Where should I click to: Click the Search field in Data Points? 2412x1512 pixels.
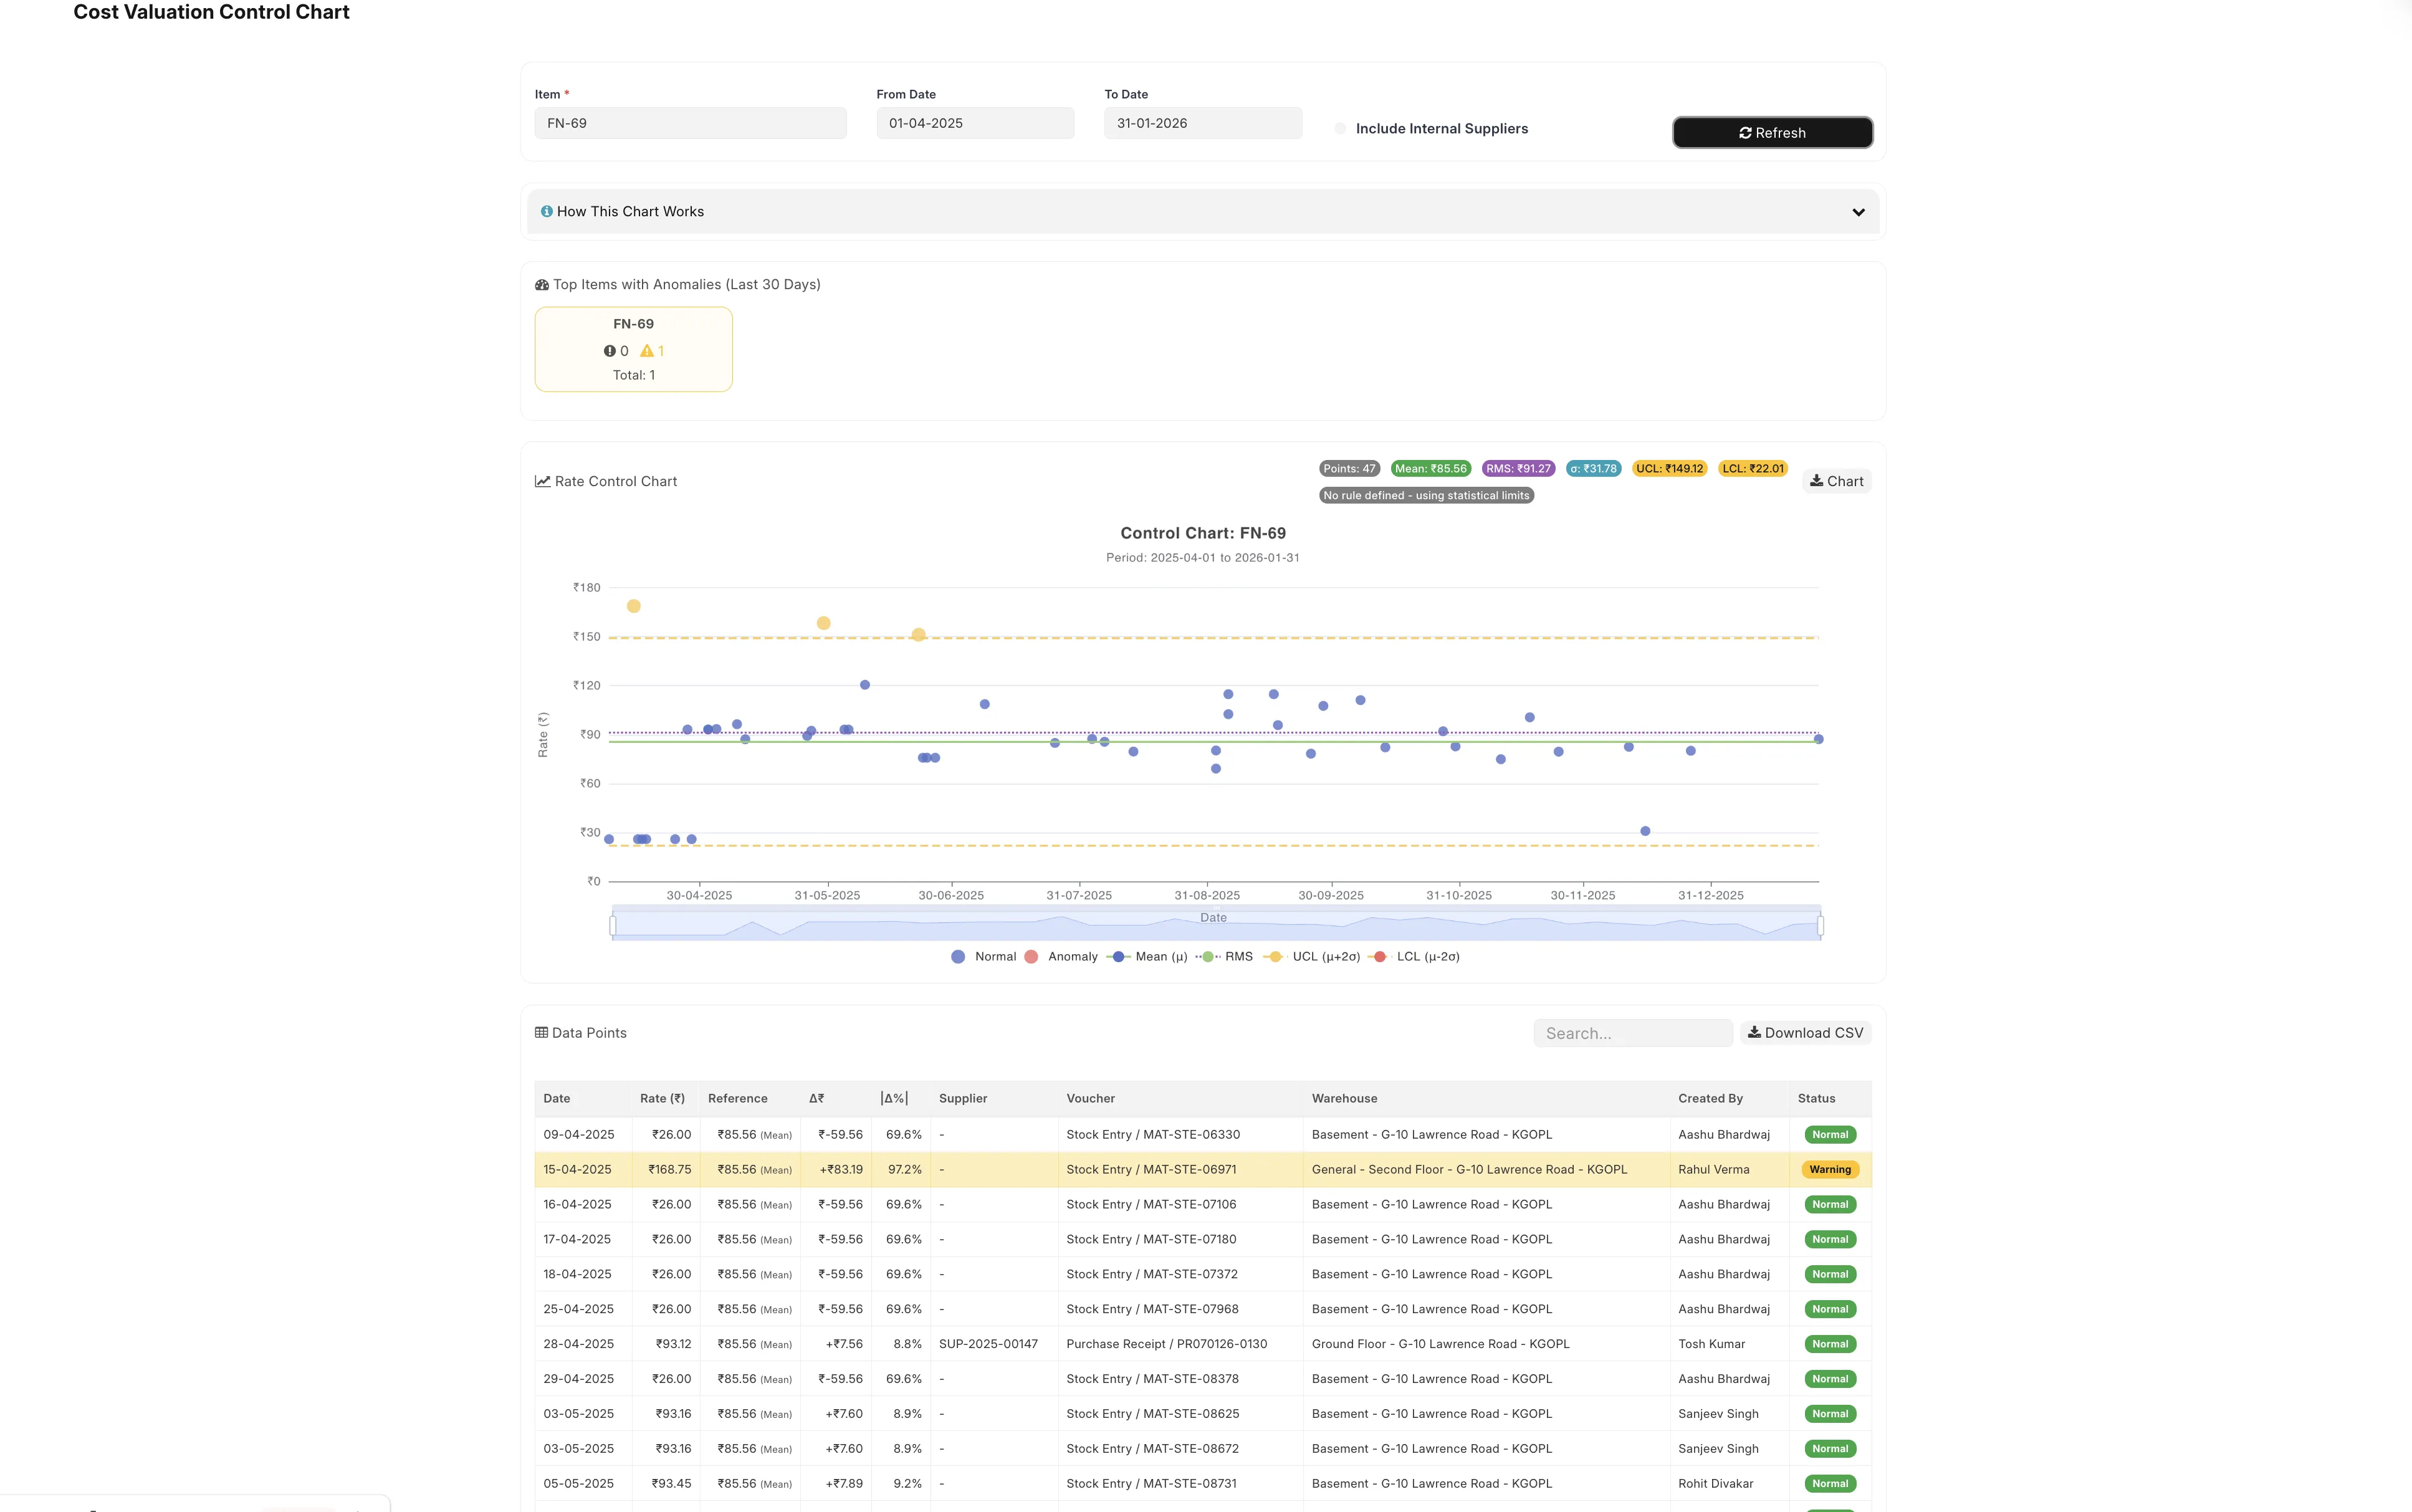(1632, 1033)
